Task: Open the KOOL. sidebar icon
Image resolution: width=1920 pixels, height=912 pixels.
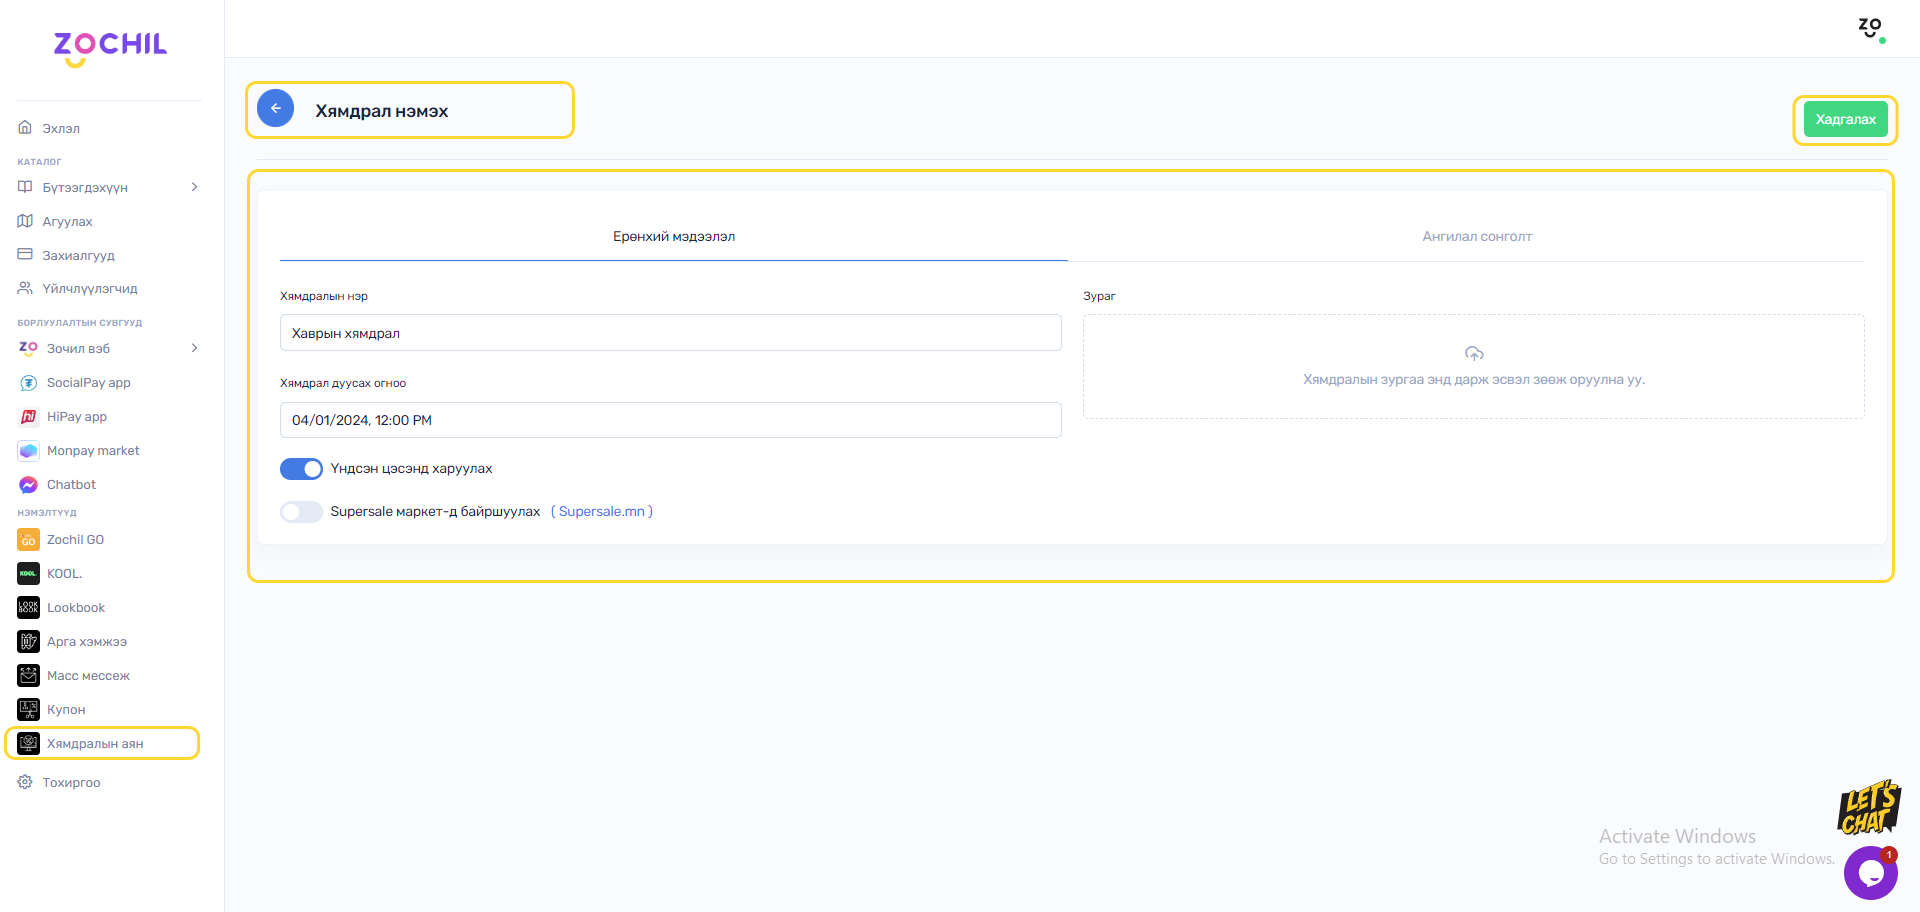Action: click(x=28, y=574)
